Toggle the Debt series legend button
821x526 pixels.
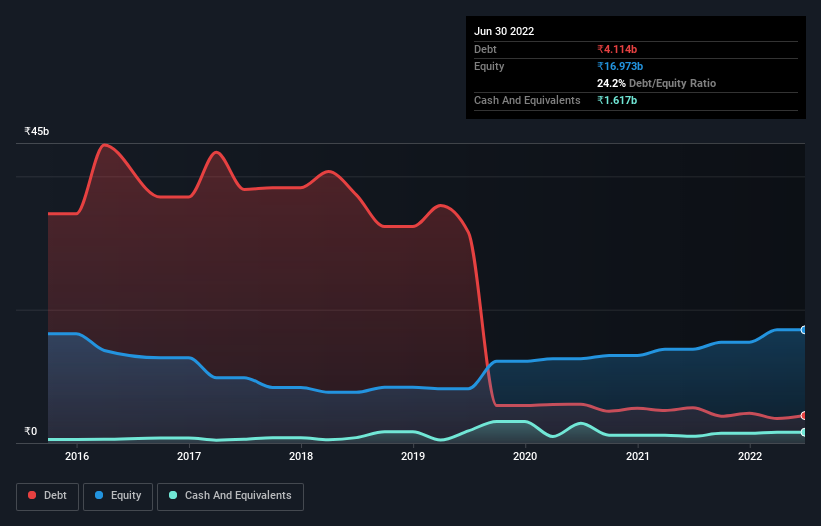(47, 496)
